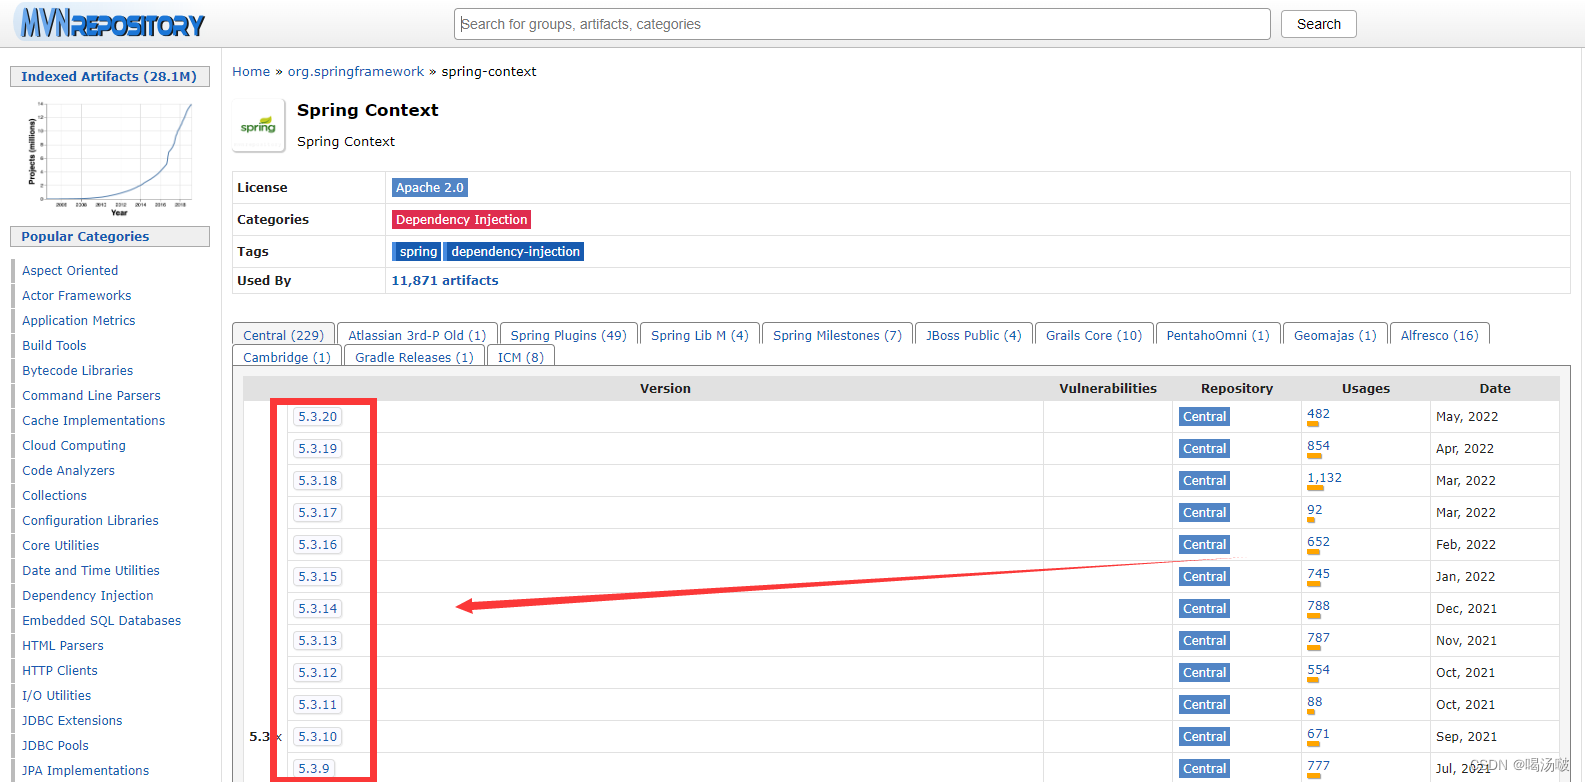Open version 5.3.10
The width and height of the screenshot is (1585, 782).
pos(317,737)
